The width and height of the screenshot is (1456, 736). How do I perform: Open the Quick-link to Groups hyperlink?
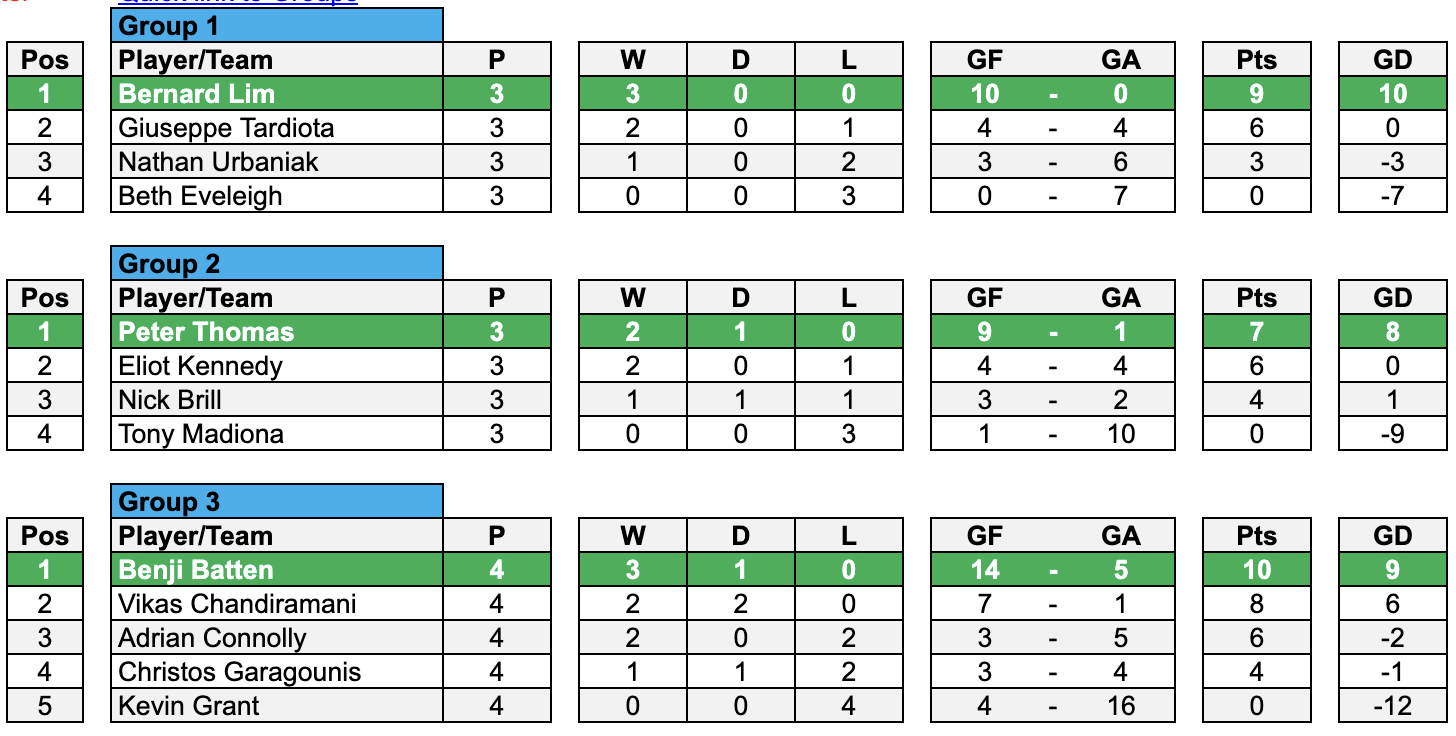(x=238, y=2)
